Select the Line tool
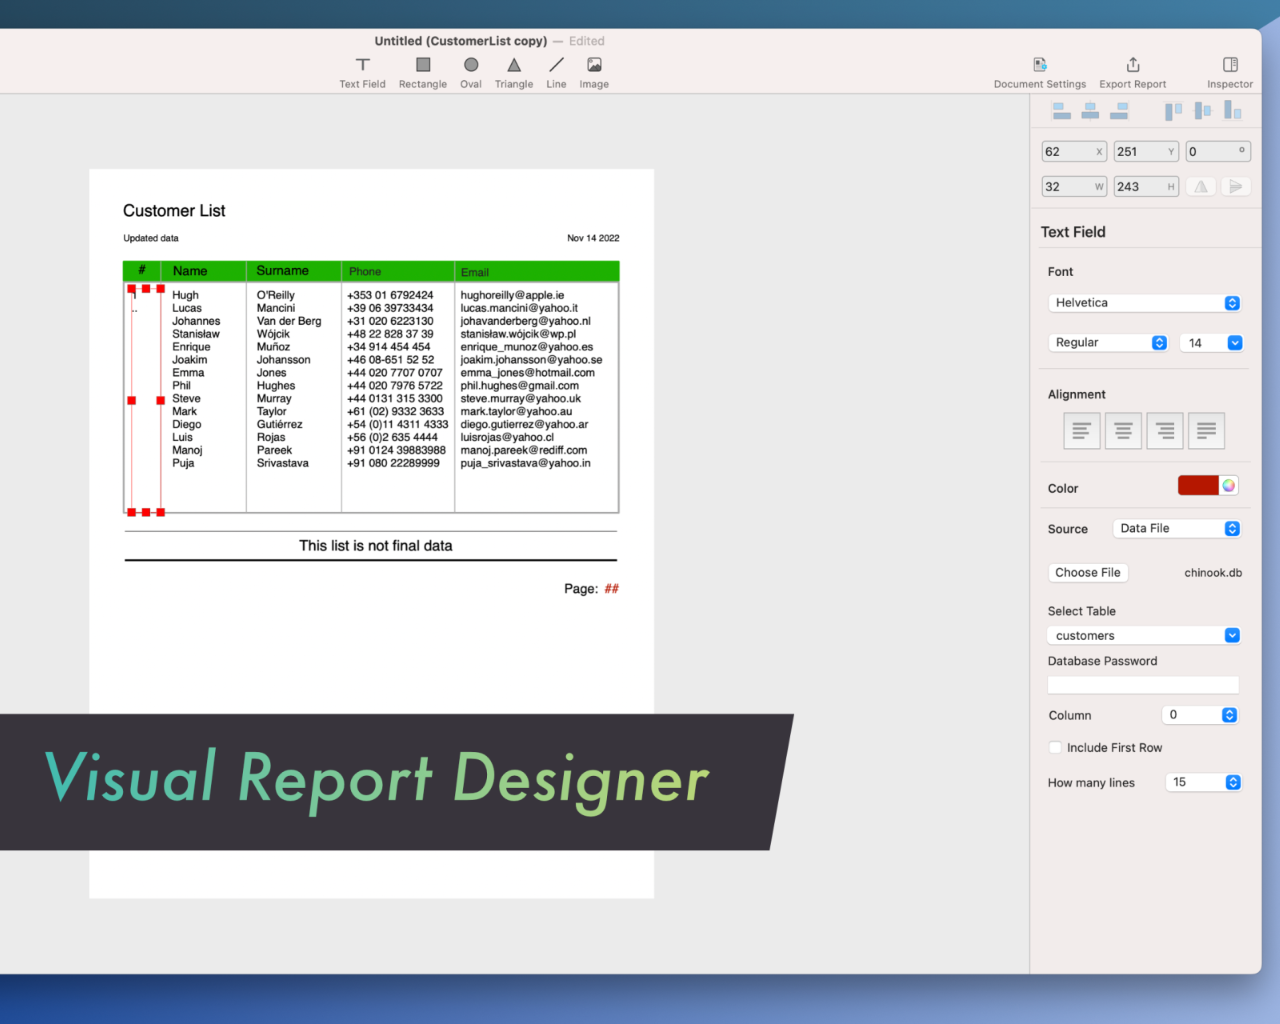 (x=556, y=72)
